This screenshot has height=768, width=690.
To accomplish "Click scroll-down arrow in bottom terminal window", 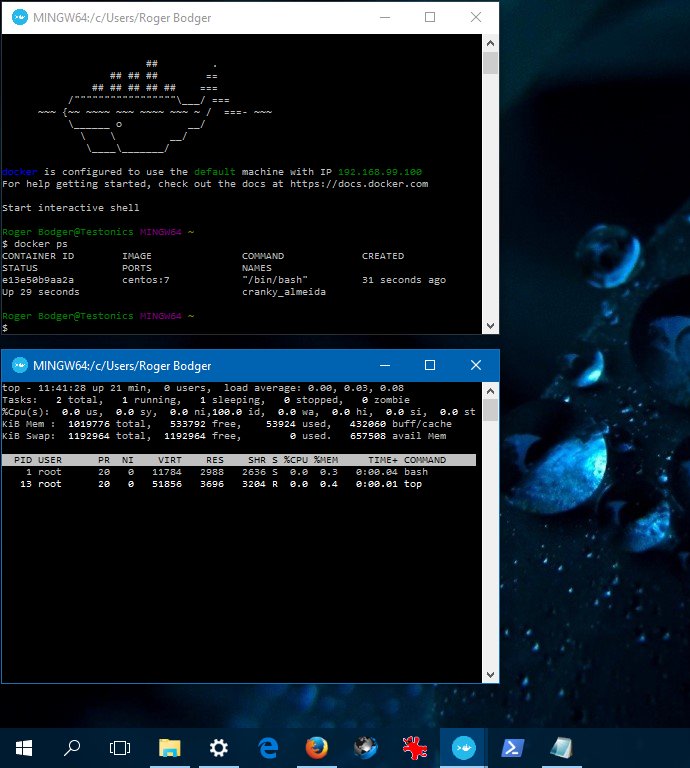I will coord(490,674).
